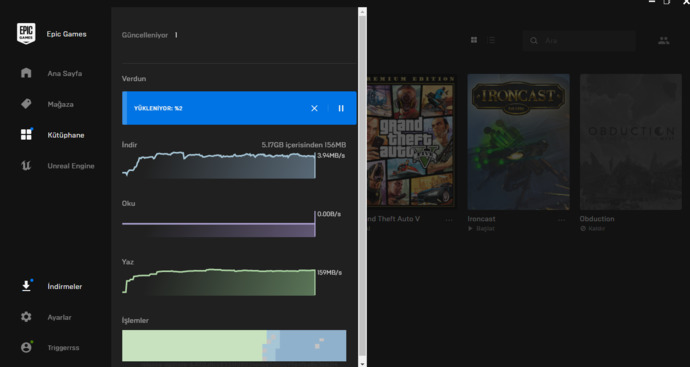The height and width of the screenshot is (367, 690).
Task: Click the Oku read speed graph
Action: [219, 224]
